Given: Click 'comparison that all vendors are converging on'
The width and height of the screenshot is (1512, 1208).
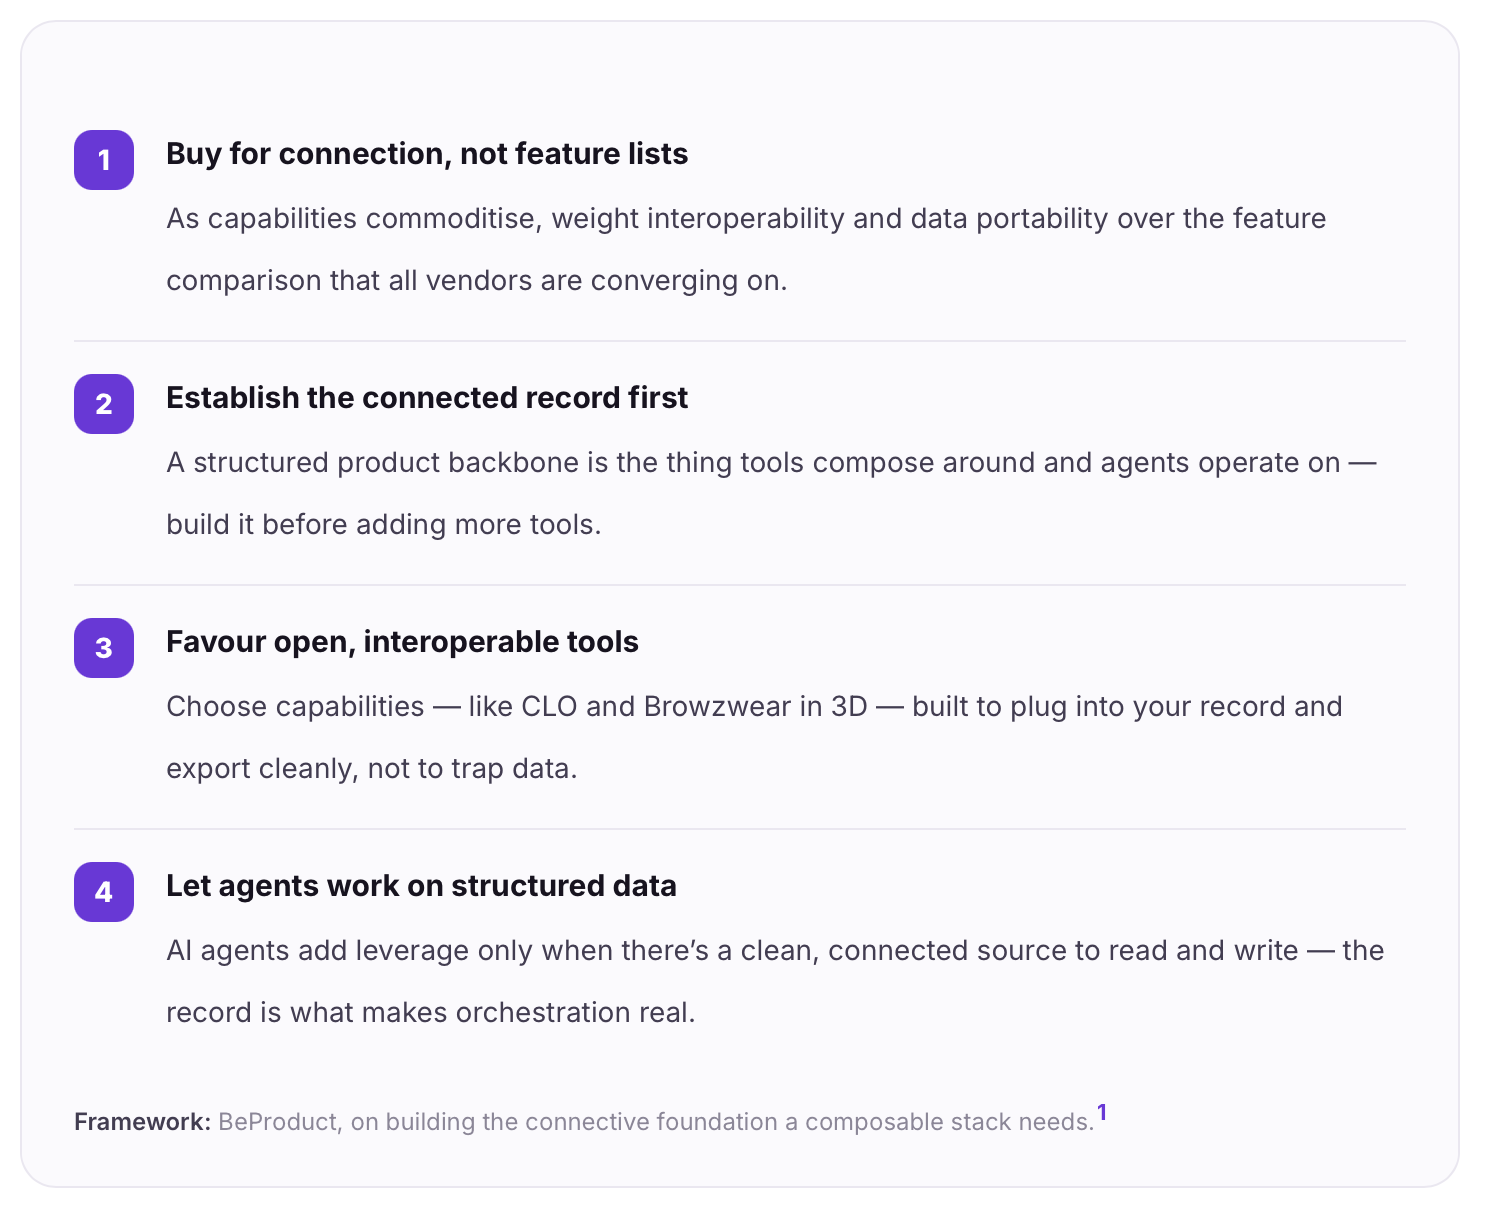Looking at the screenshot, I should click(476, 281).
